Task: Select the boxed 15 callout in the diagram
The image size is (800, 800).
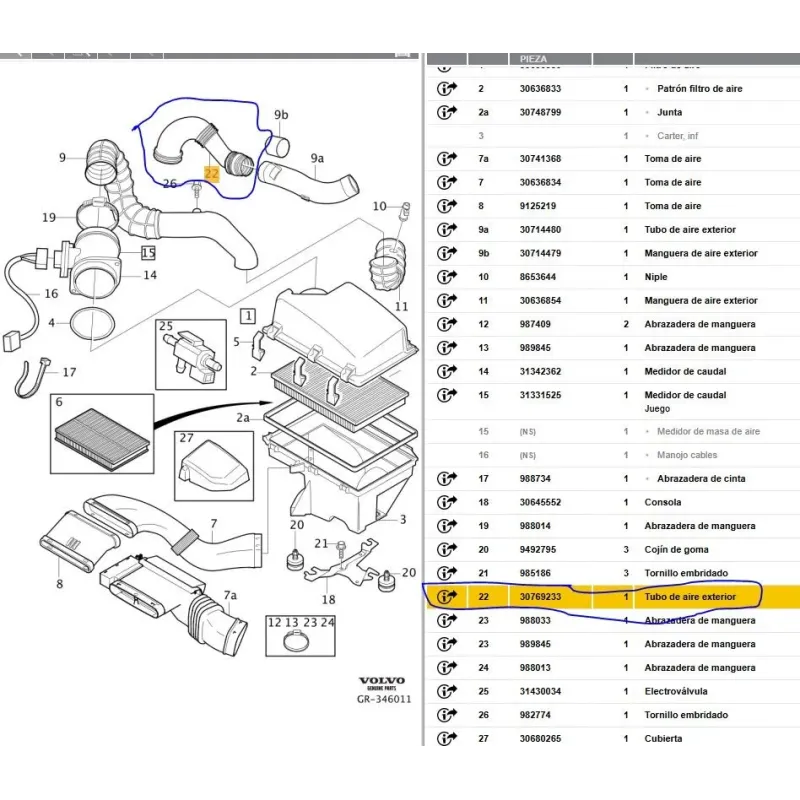Action: click(x=148, y=253)
